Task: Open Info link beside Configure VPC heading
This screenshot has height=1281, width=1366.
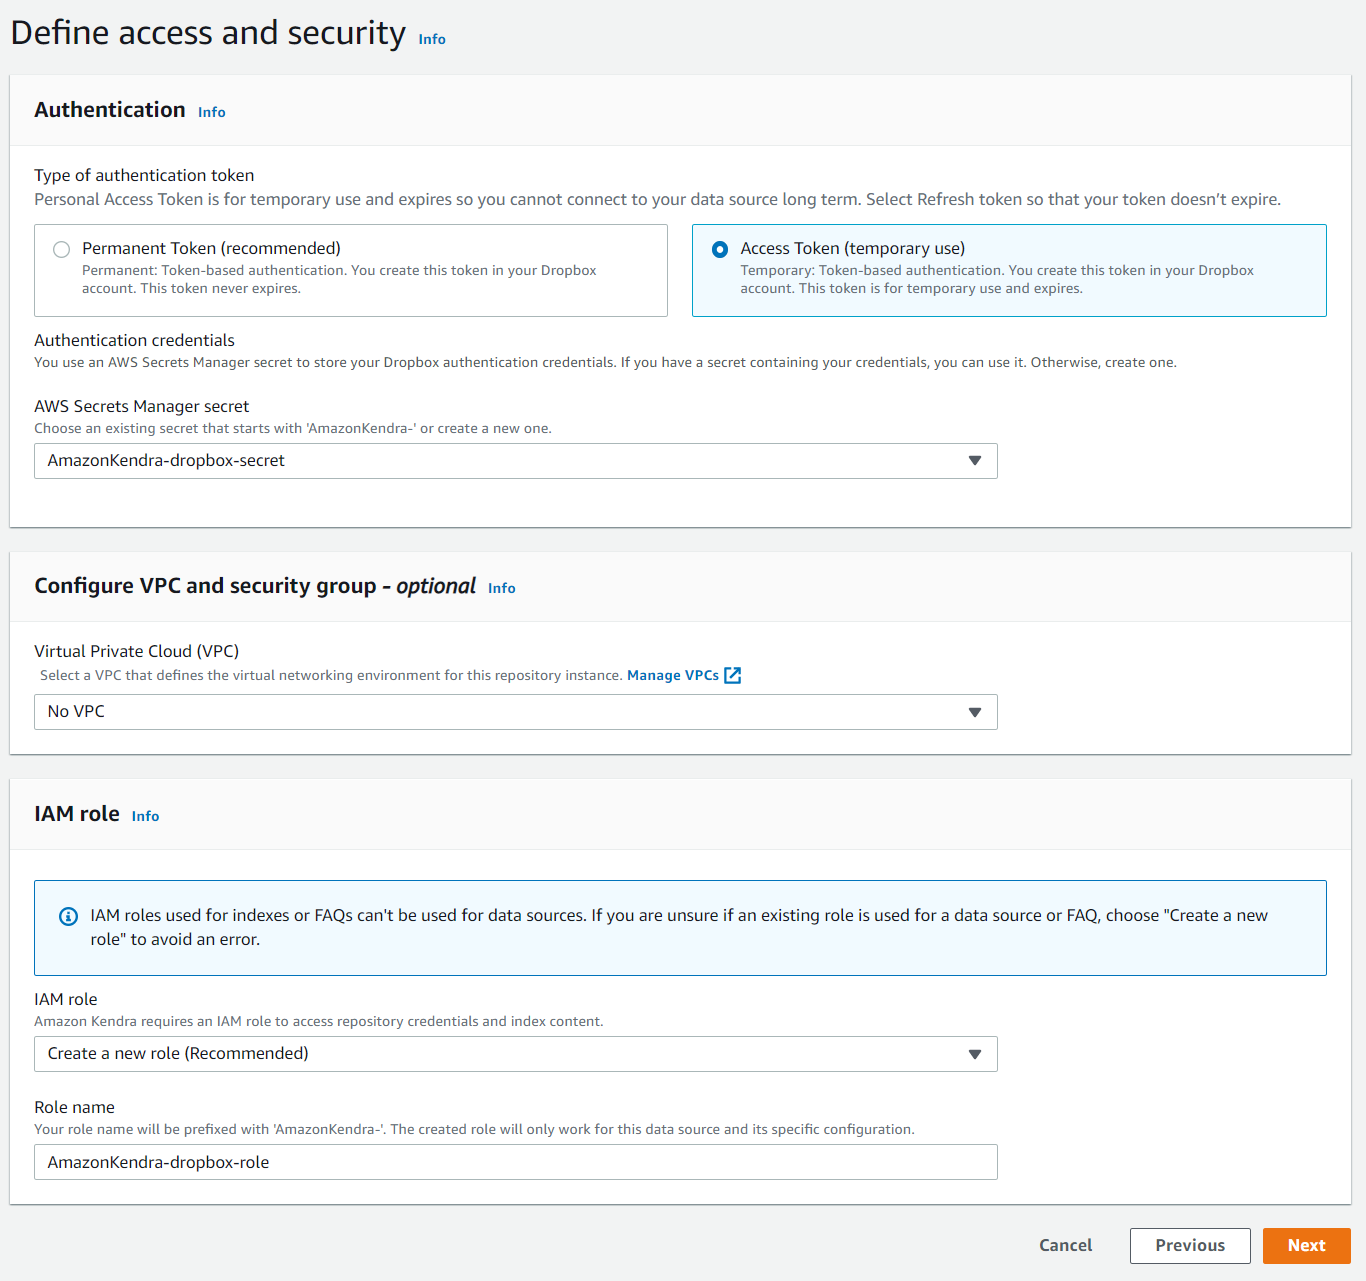Action: (x=502, y=589)
